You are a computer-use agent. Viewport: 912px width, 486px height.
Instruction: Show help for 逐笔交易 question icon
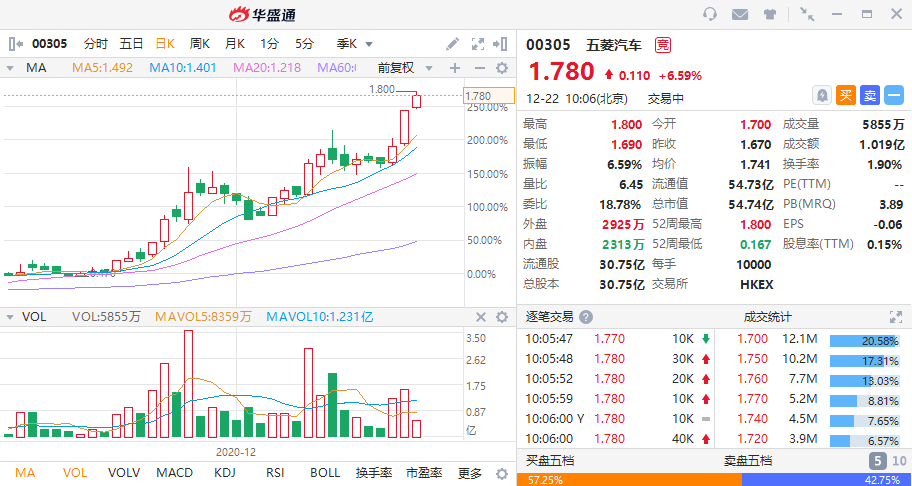[586, 317]
